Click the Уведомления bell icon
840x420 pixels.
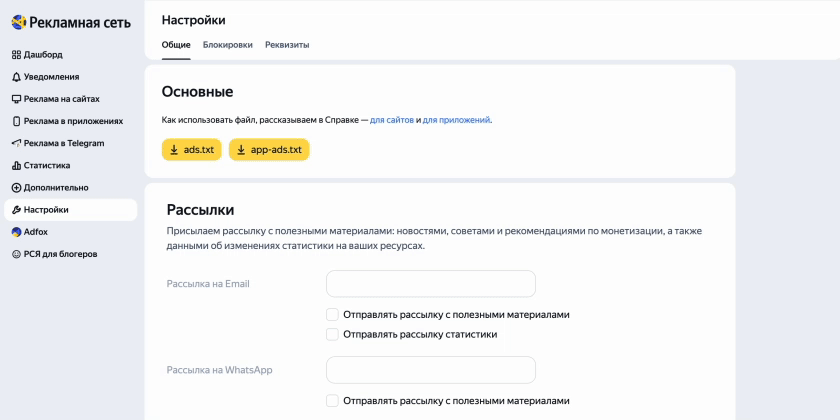[16, 77]
